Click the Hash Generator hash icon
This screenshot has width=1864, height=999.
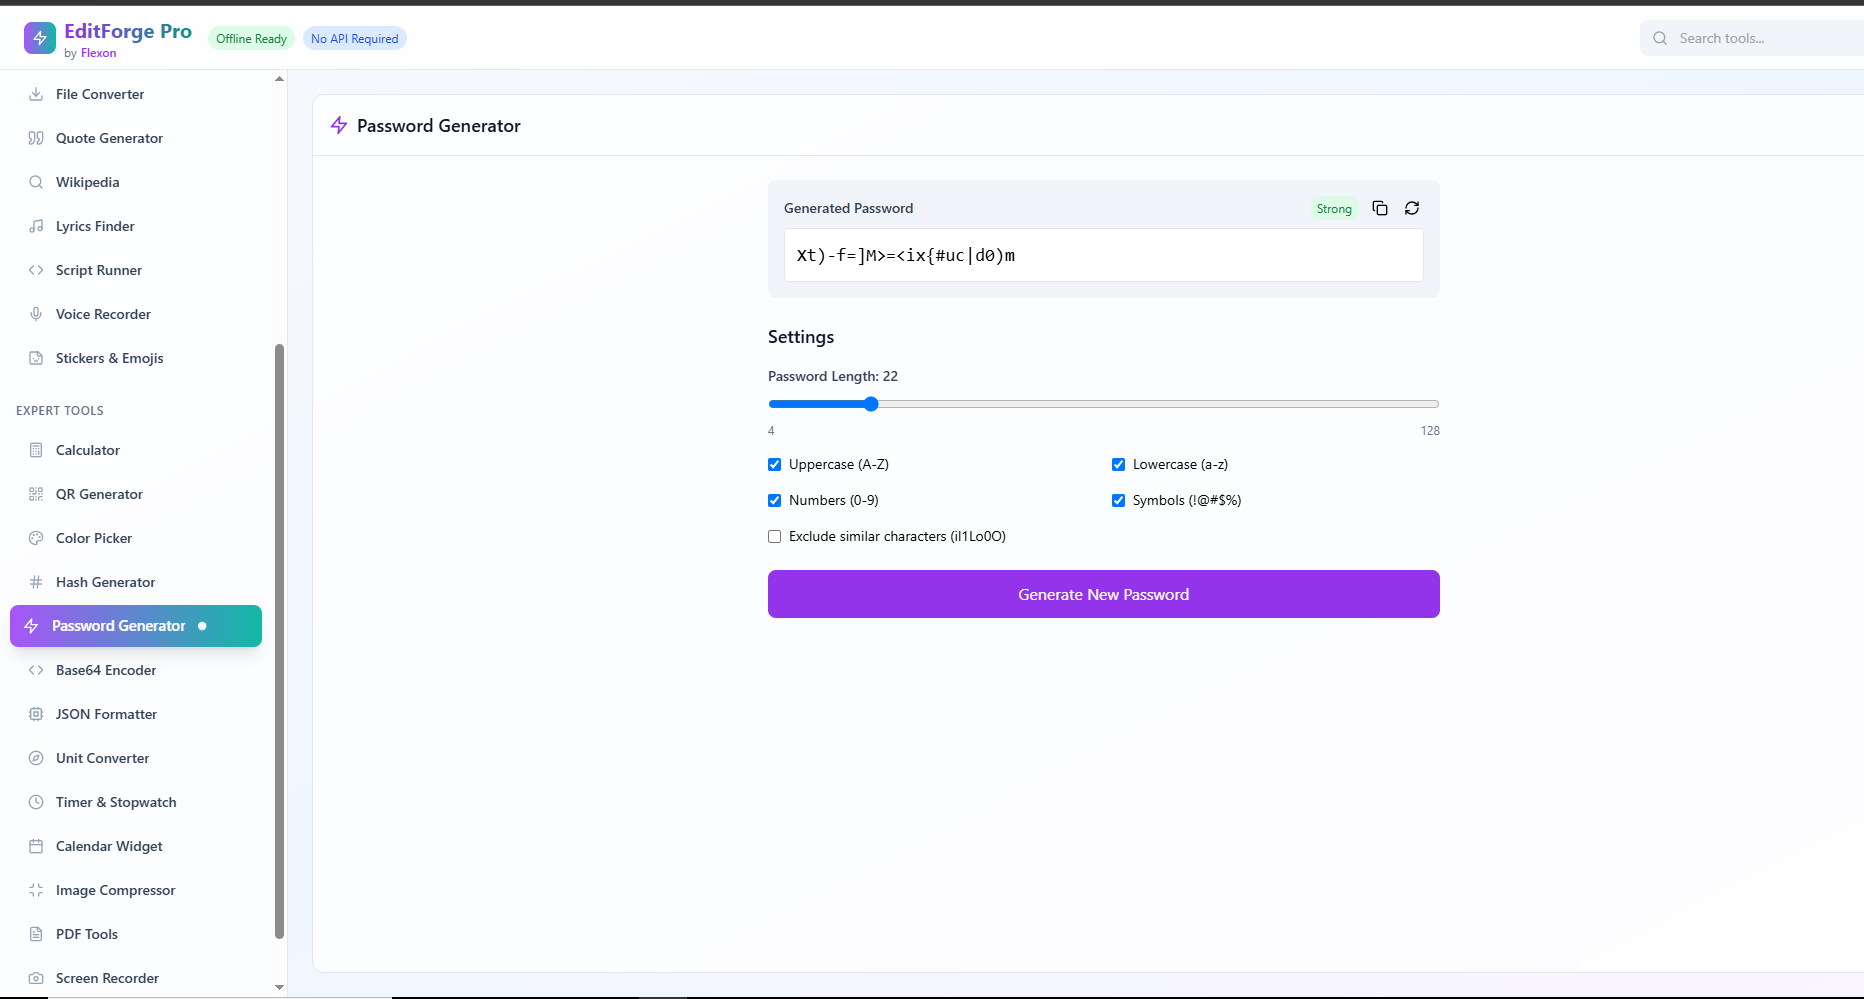coord(36,582)
